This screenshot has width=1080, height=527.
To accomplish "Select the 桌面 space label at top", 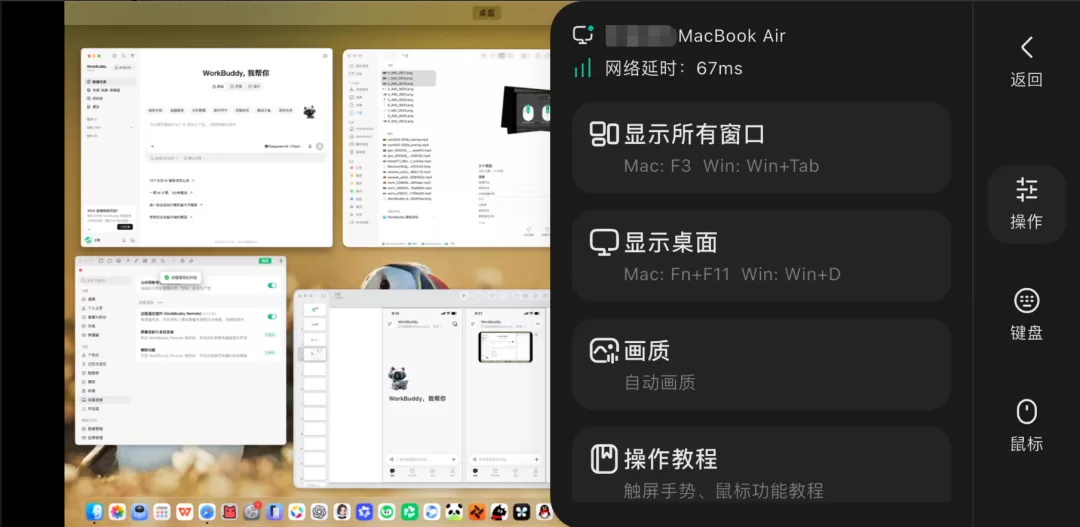I will point(487,12).
